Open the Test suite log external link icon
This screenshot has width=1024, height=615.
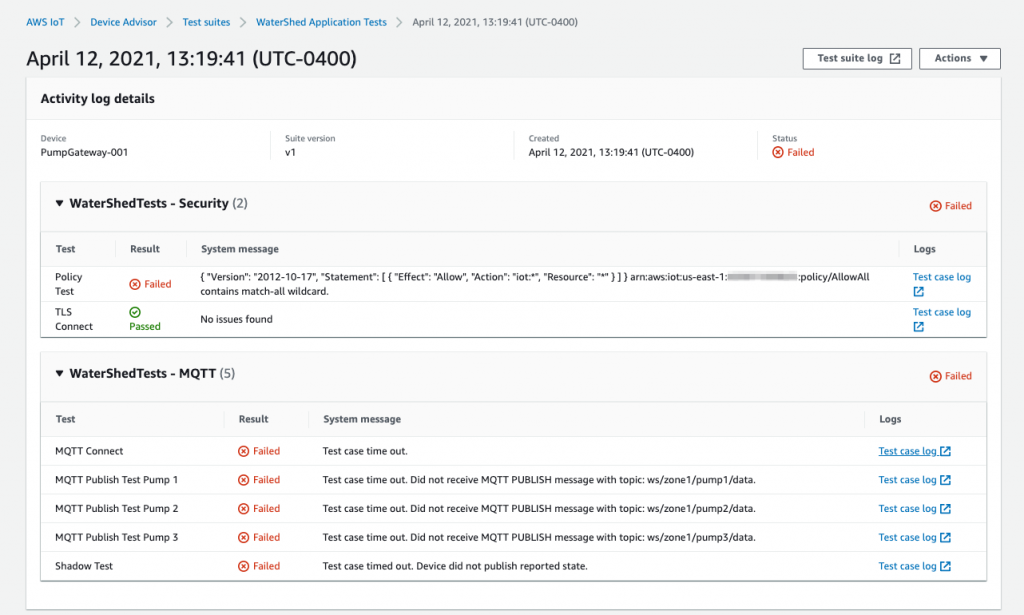[893, 58]
